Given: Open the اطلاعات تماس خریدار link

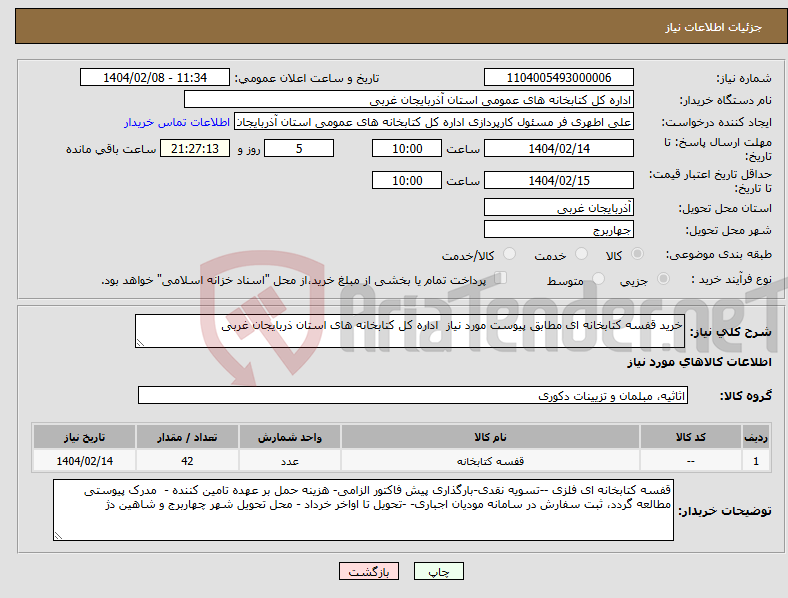Looking at the screenshot, I should [177, 123].
